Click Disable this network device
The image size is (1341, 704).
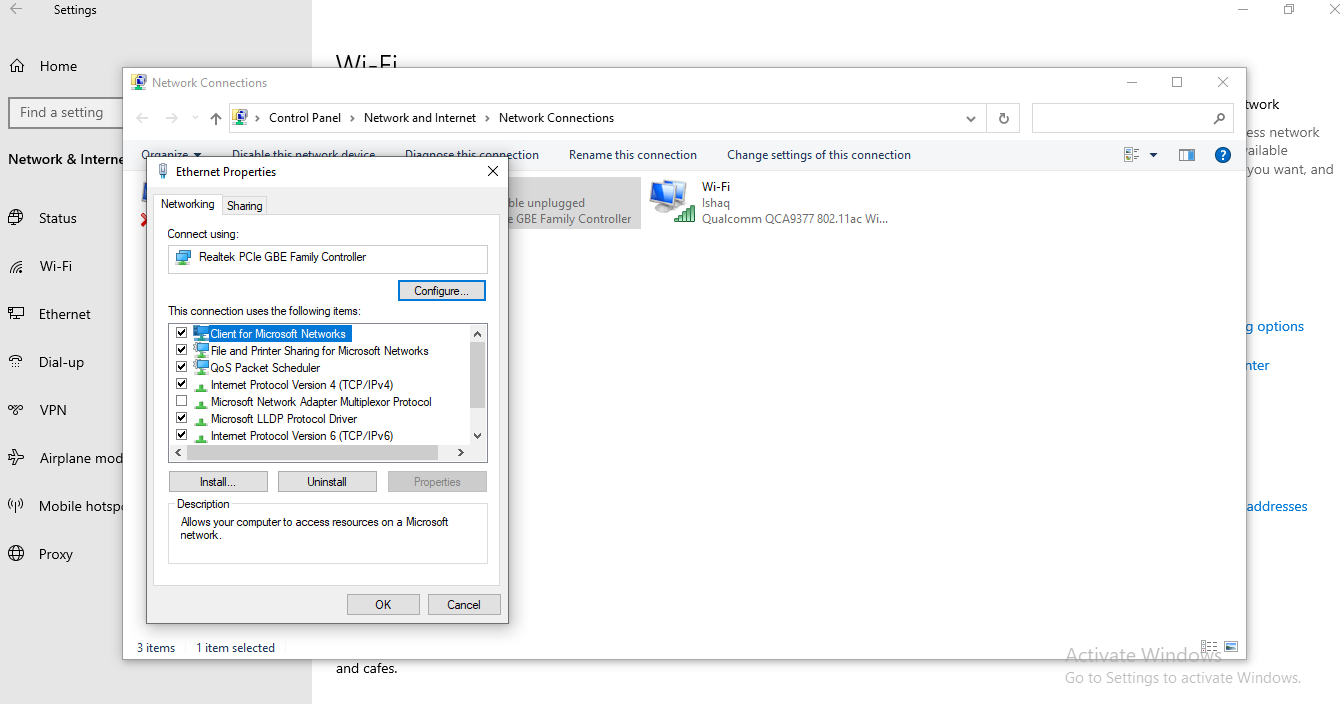[x=304, y=155]
